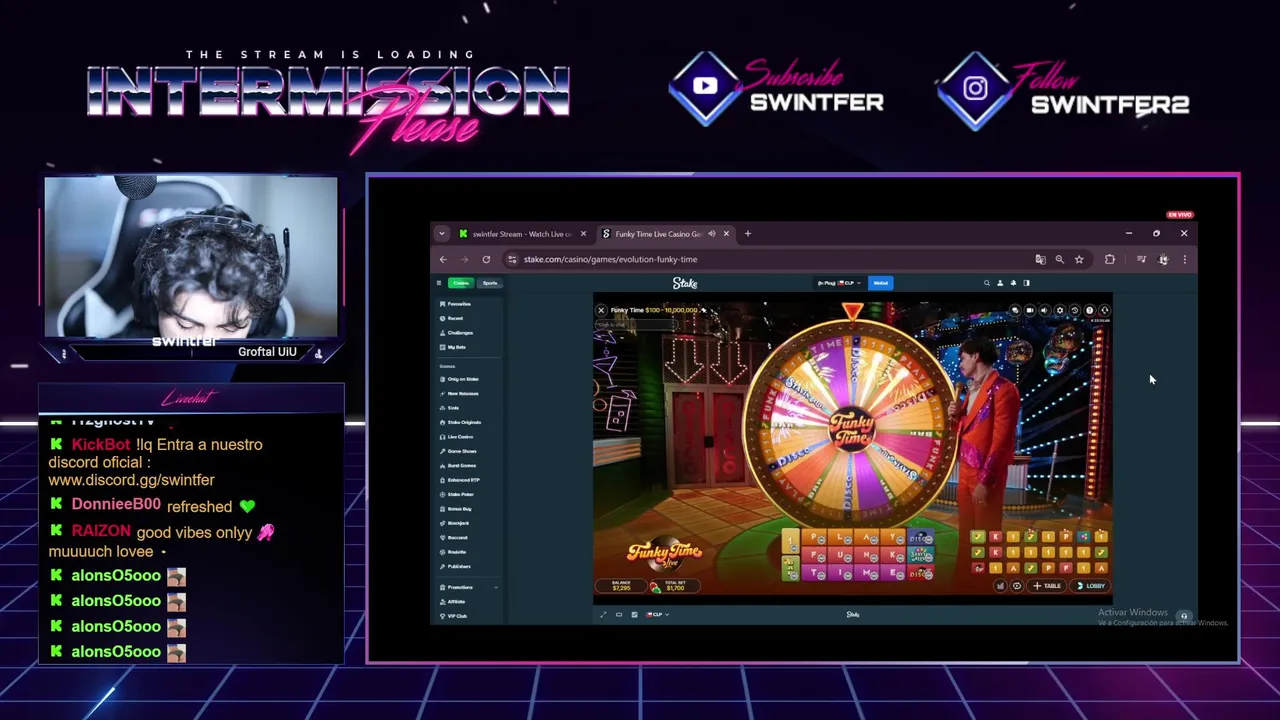The height and width of the screenshot is (720, 1280).
Task: Click the autoplay circular arrows icon
Action: [x=1016, y=585]
